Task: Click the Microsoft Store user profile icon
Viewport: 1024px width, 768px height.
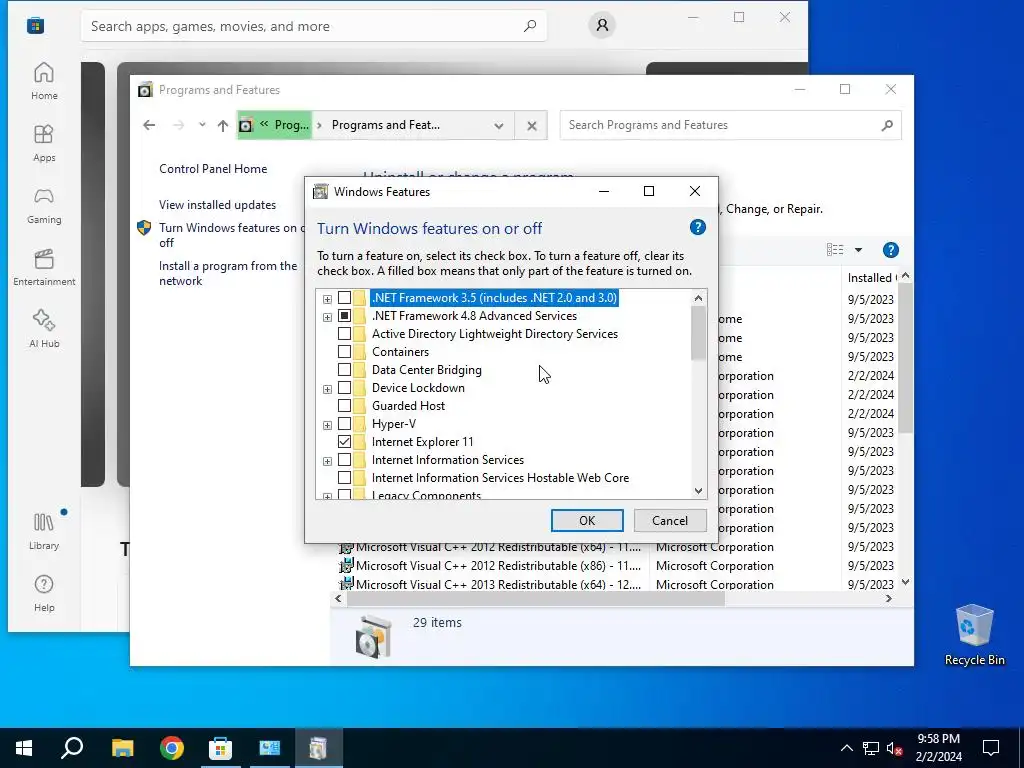Action: (x=601, y=25)
